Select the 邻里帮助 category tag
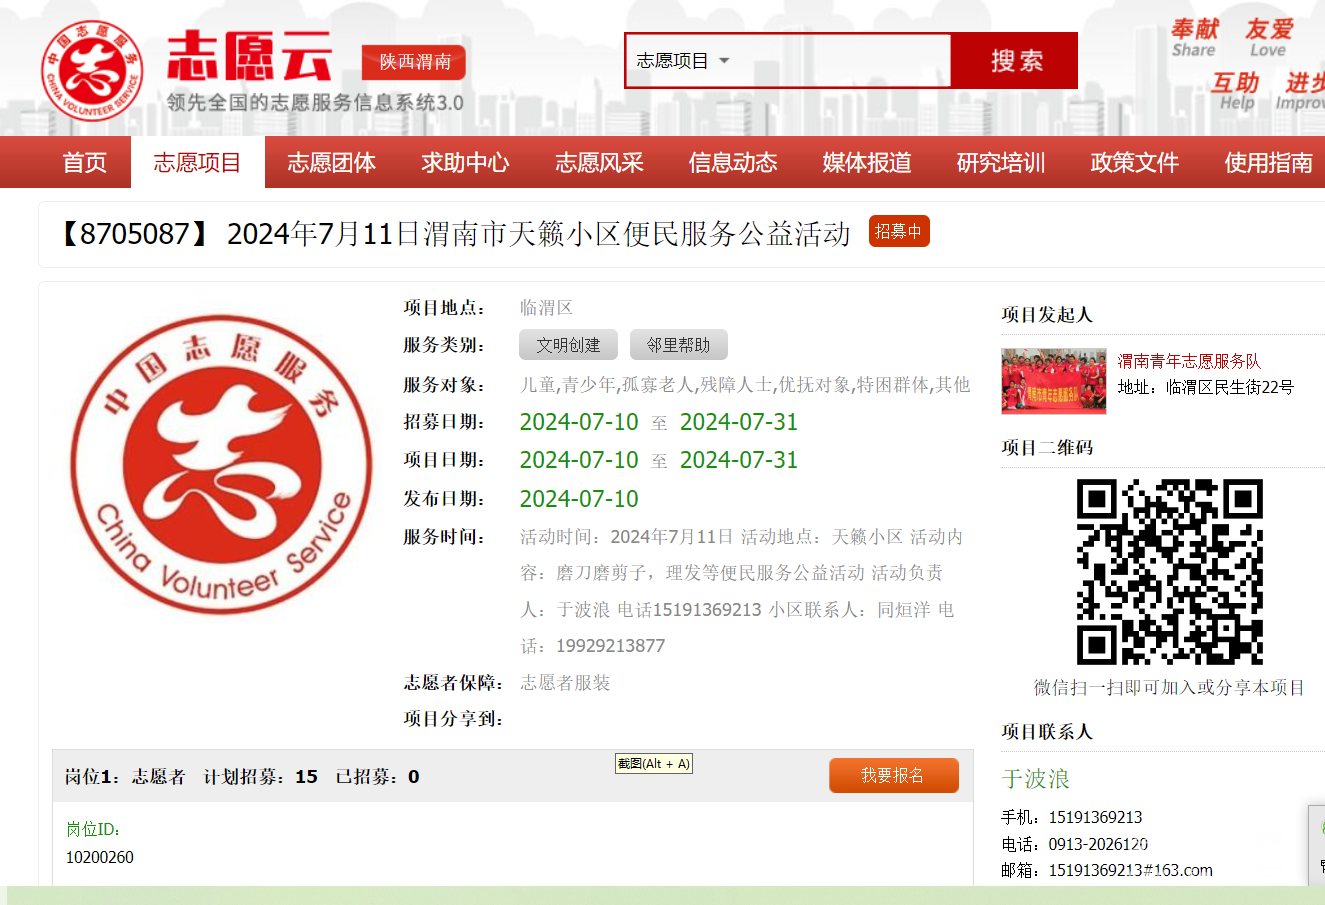 (x=678, y=345)
